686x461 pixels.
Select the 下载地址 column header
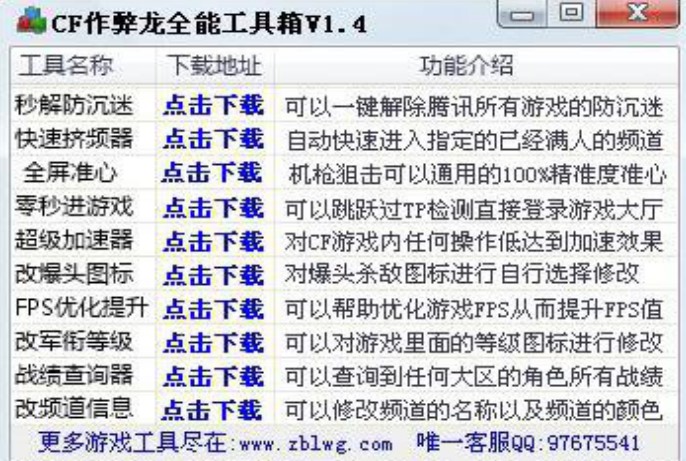[215, 65]
